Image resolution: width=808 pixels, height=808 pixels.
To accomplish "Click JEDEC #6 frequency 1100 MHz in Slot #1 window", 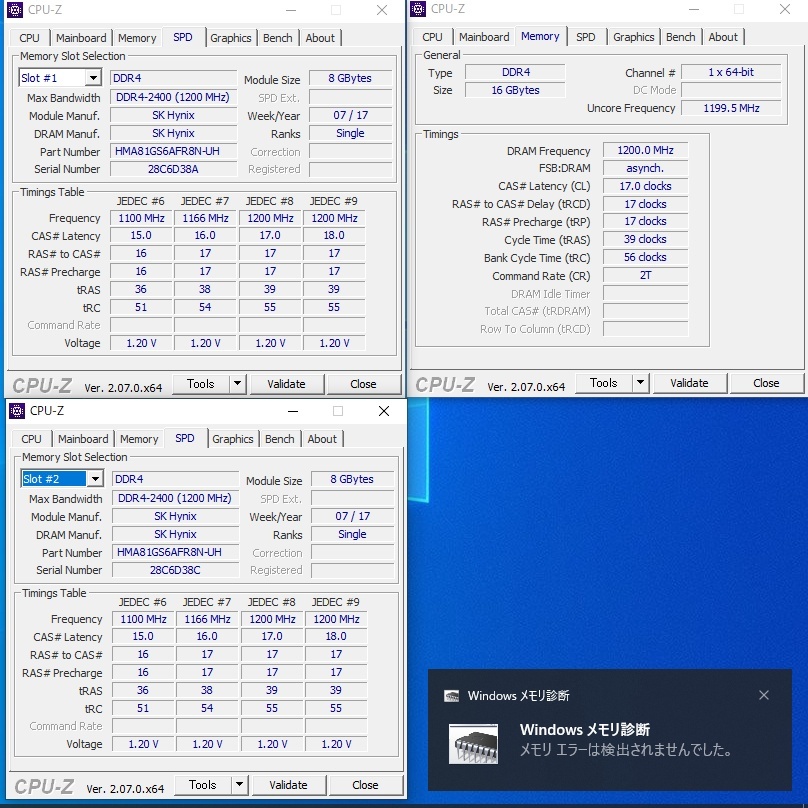I will coord(141,218).
